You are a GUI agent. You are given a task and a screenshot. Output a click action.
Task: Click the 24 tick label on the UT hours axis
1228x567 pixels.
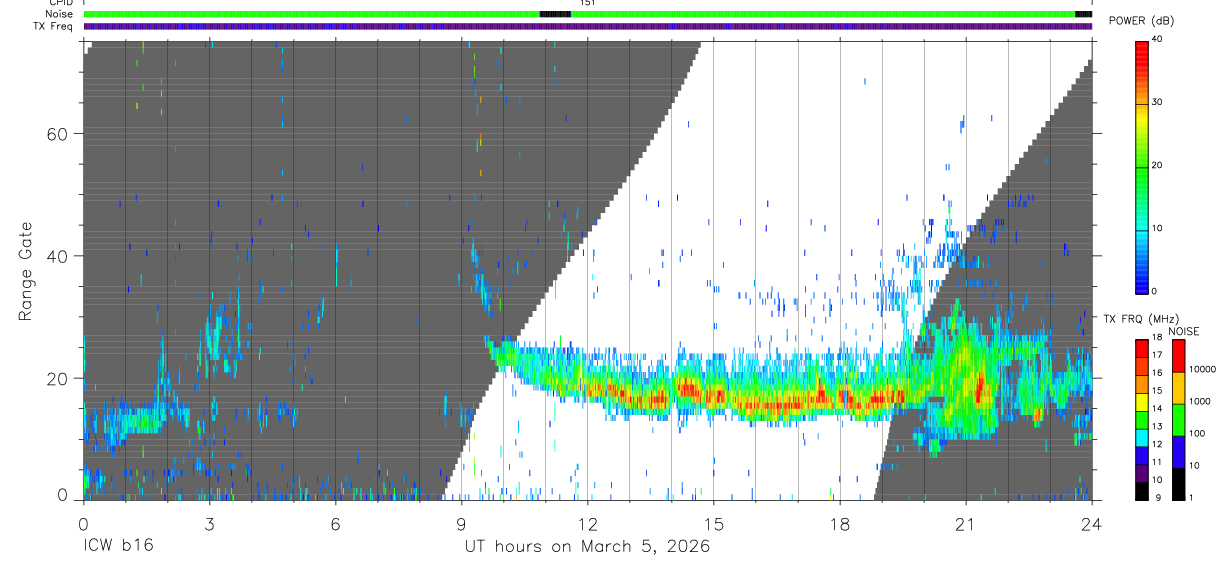1092,522
